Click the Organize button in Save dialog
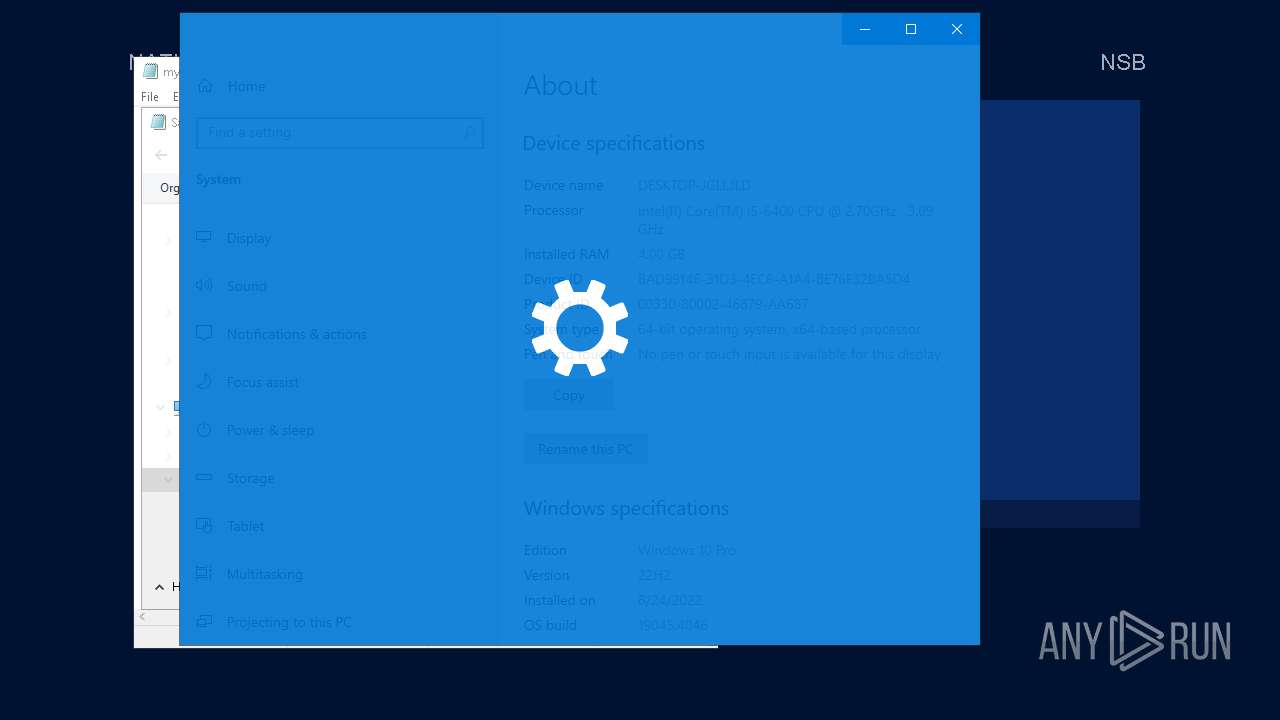 (x=170, y=188)
